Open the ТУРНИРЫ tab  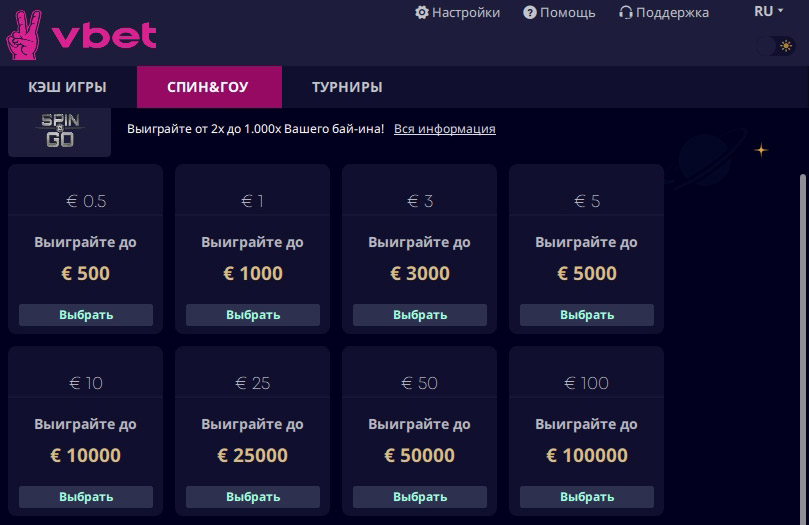[x=347, y=87]
